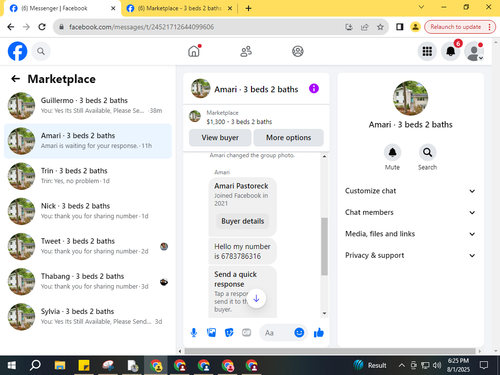
Task: Open the Windows notification center icon
Action: pyautogui.click(x=484, y=366)
